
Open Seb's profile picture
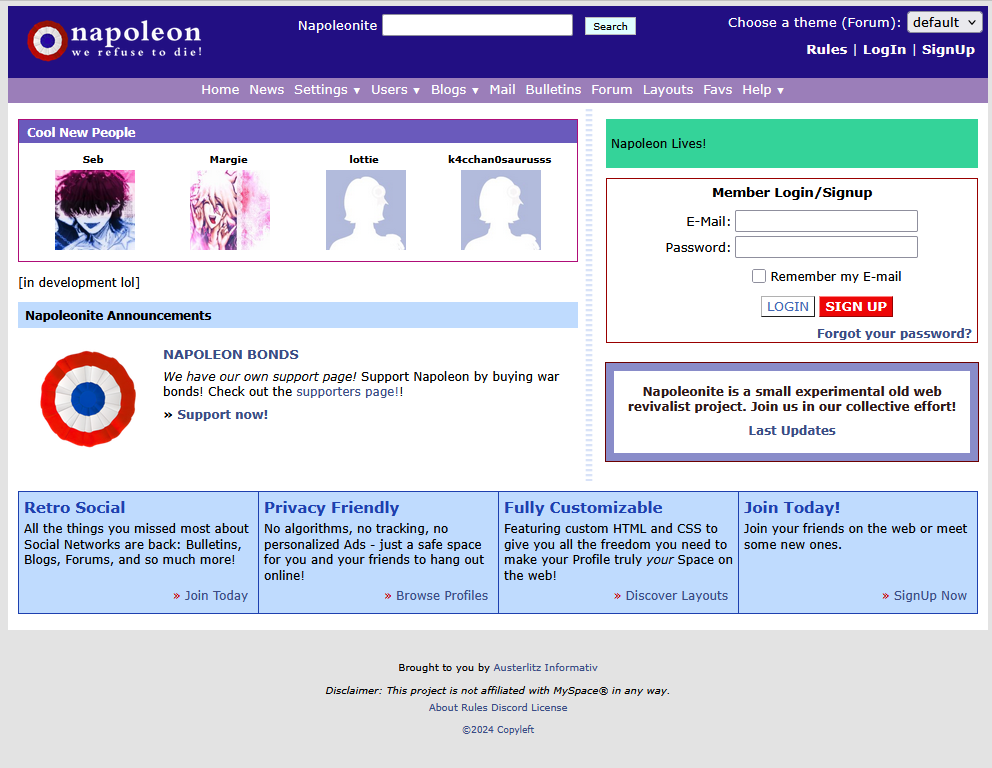click(95, 209)
